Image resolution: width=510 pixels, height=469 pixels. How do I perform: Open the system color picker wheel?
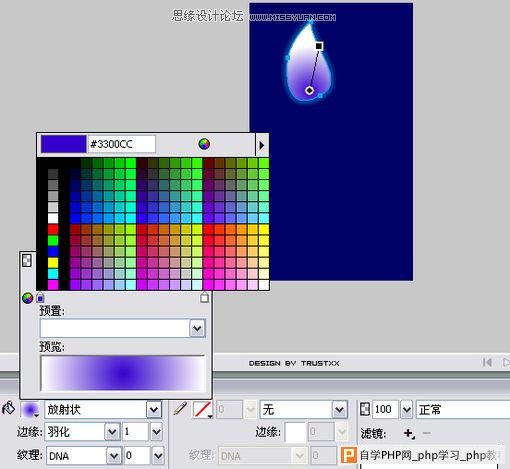tap(204, 144)
